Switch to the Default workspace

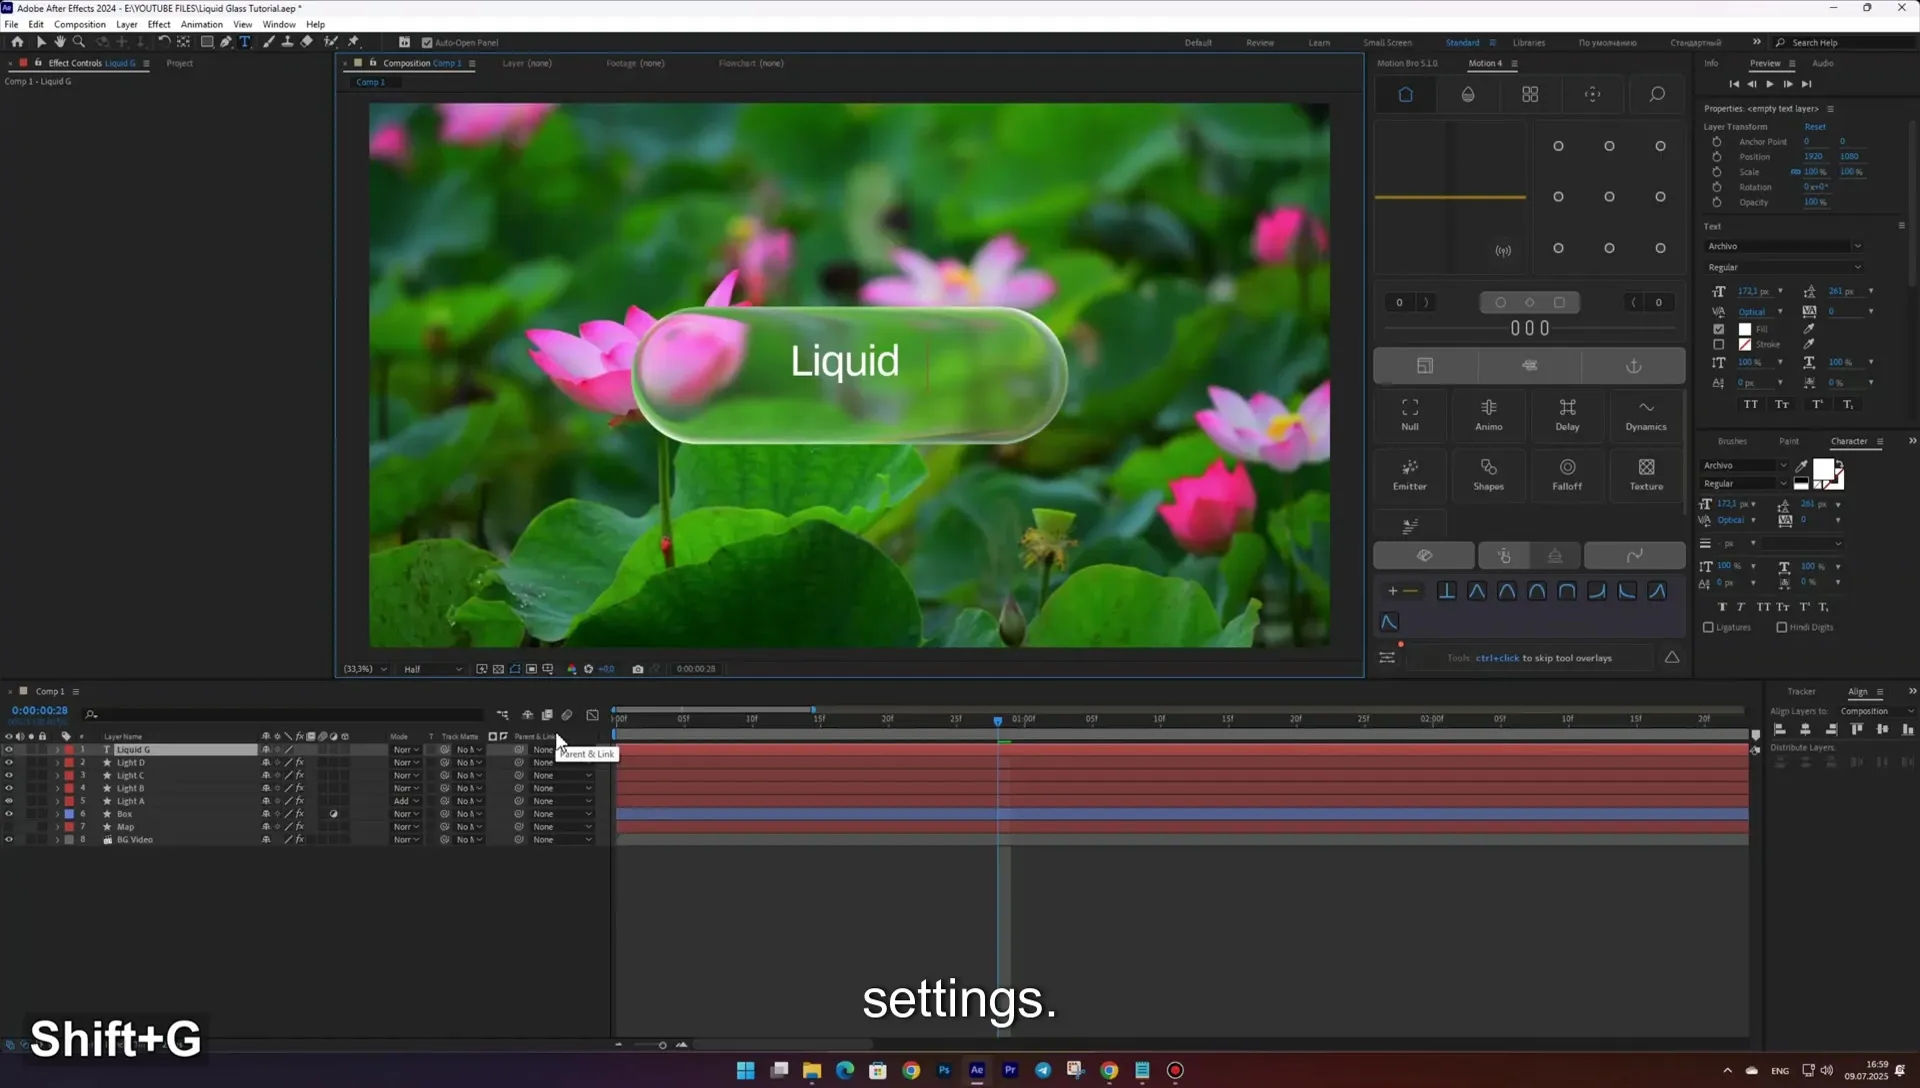[1198, 43]
